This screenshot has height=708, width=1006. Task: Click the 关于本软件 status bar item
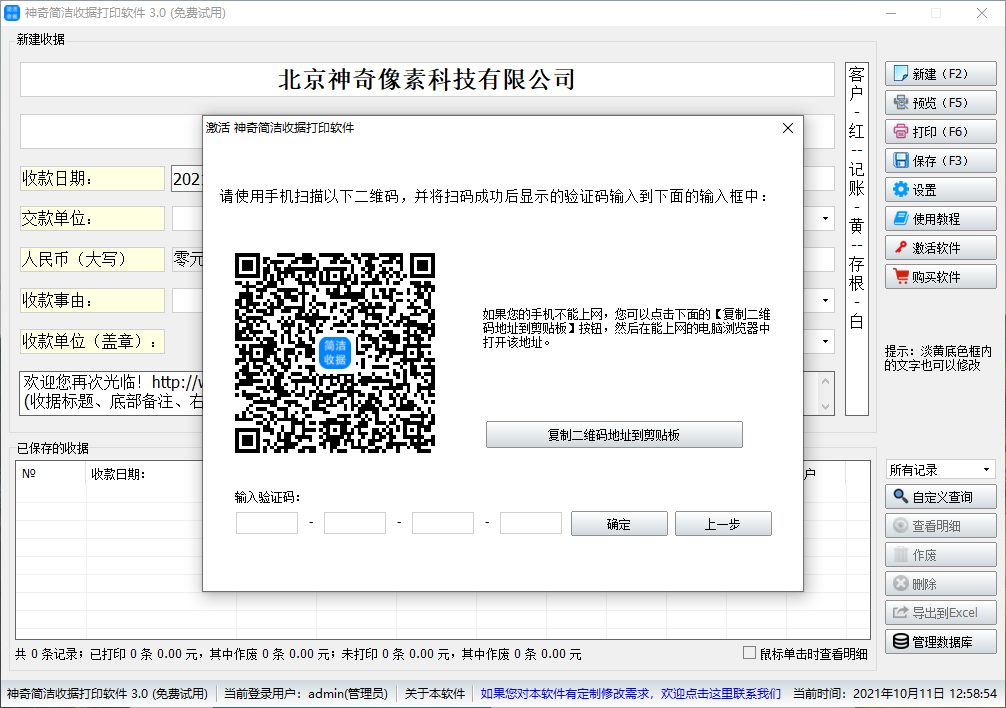(x=435, y=693)
